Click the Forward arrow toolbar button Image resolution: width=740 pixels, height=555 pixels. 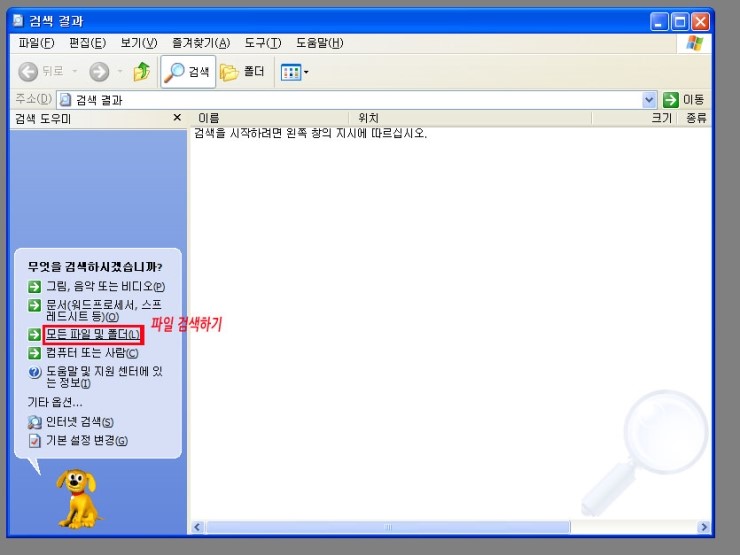pyautogui.click(x=98, y=72)
